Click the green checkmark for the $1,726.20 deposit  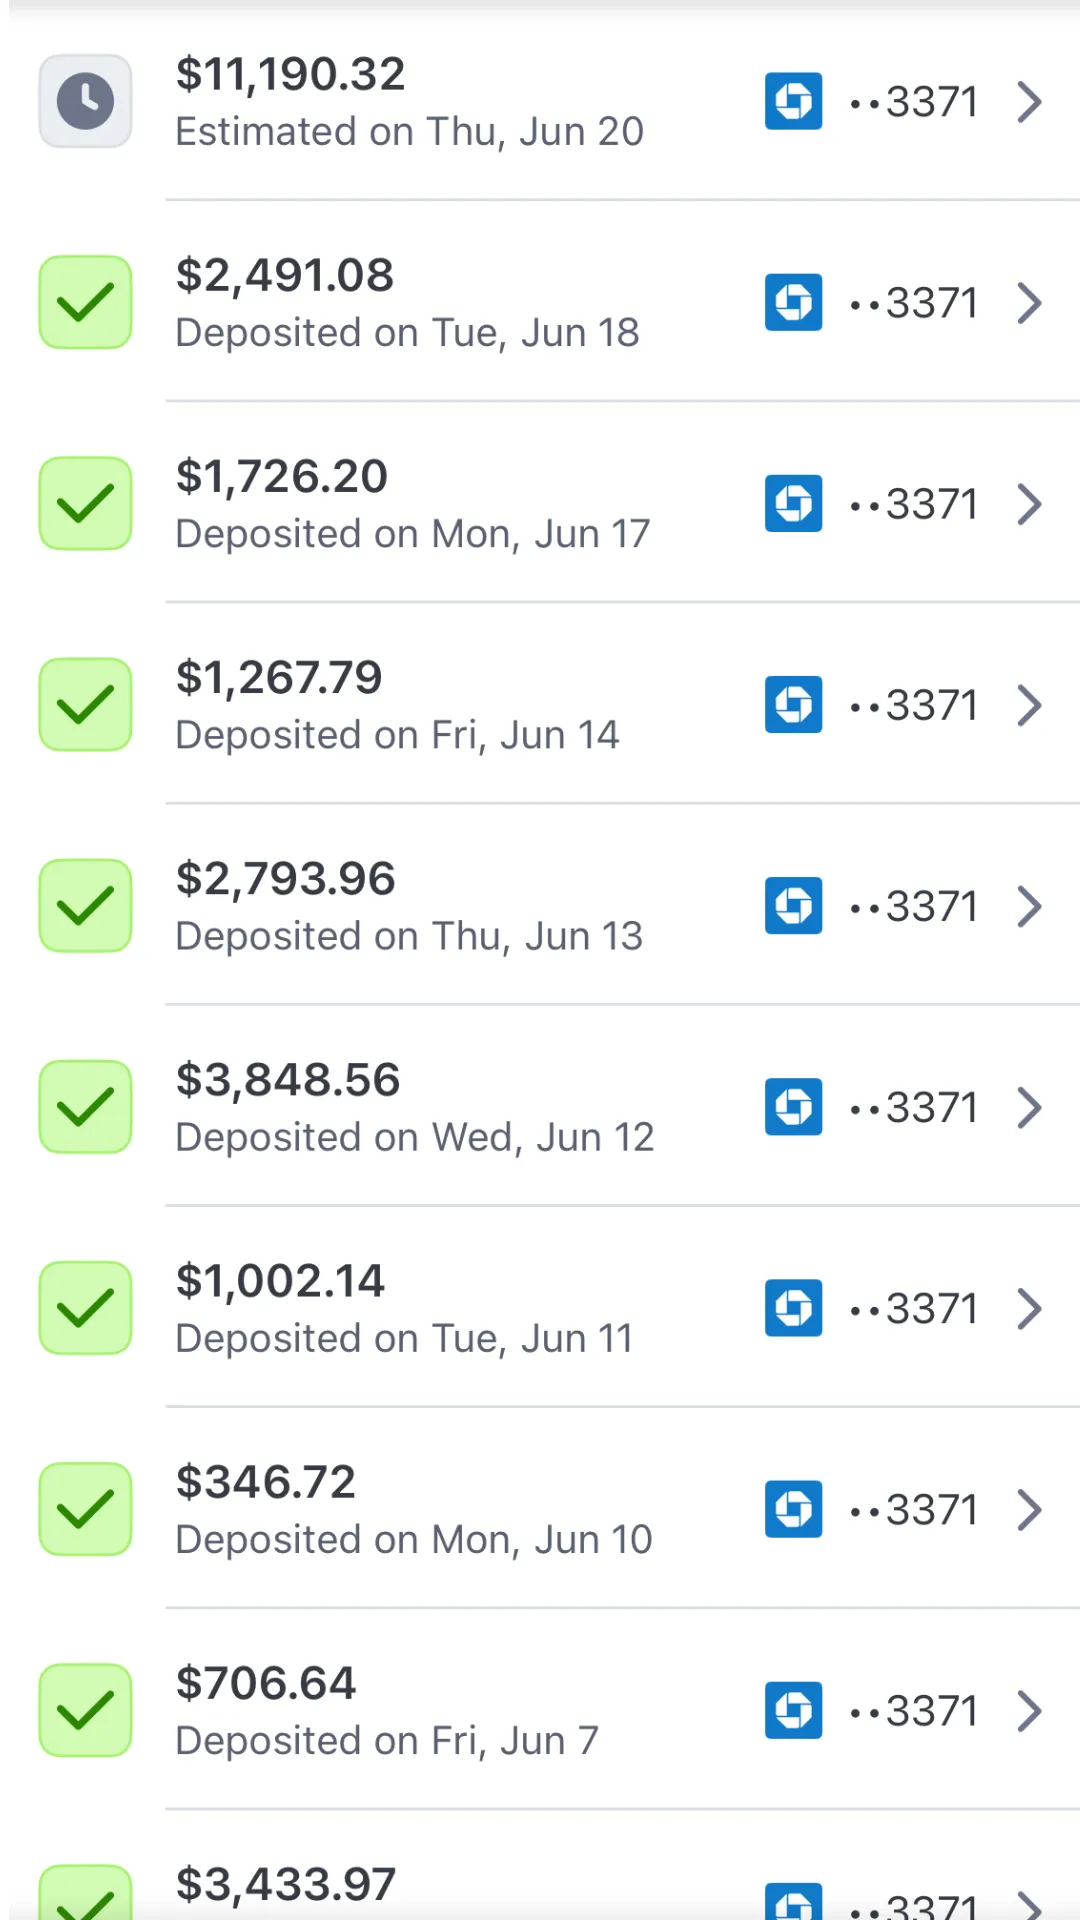pos(85,503)
